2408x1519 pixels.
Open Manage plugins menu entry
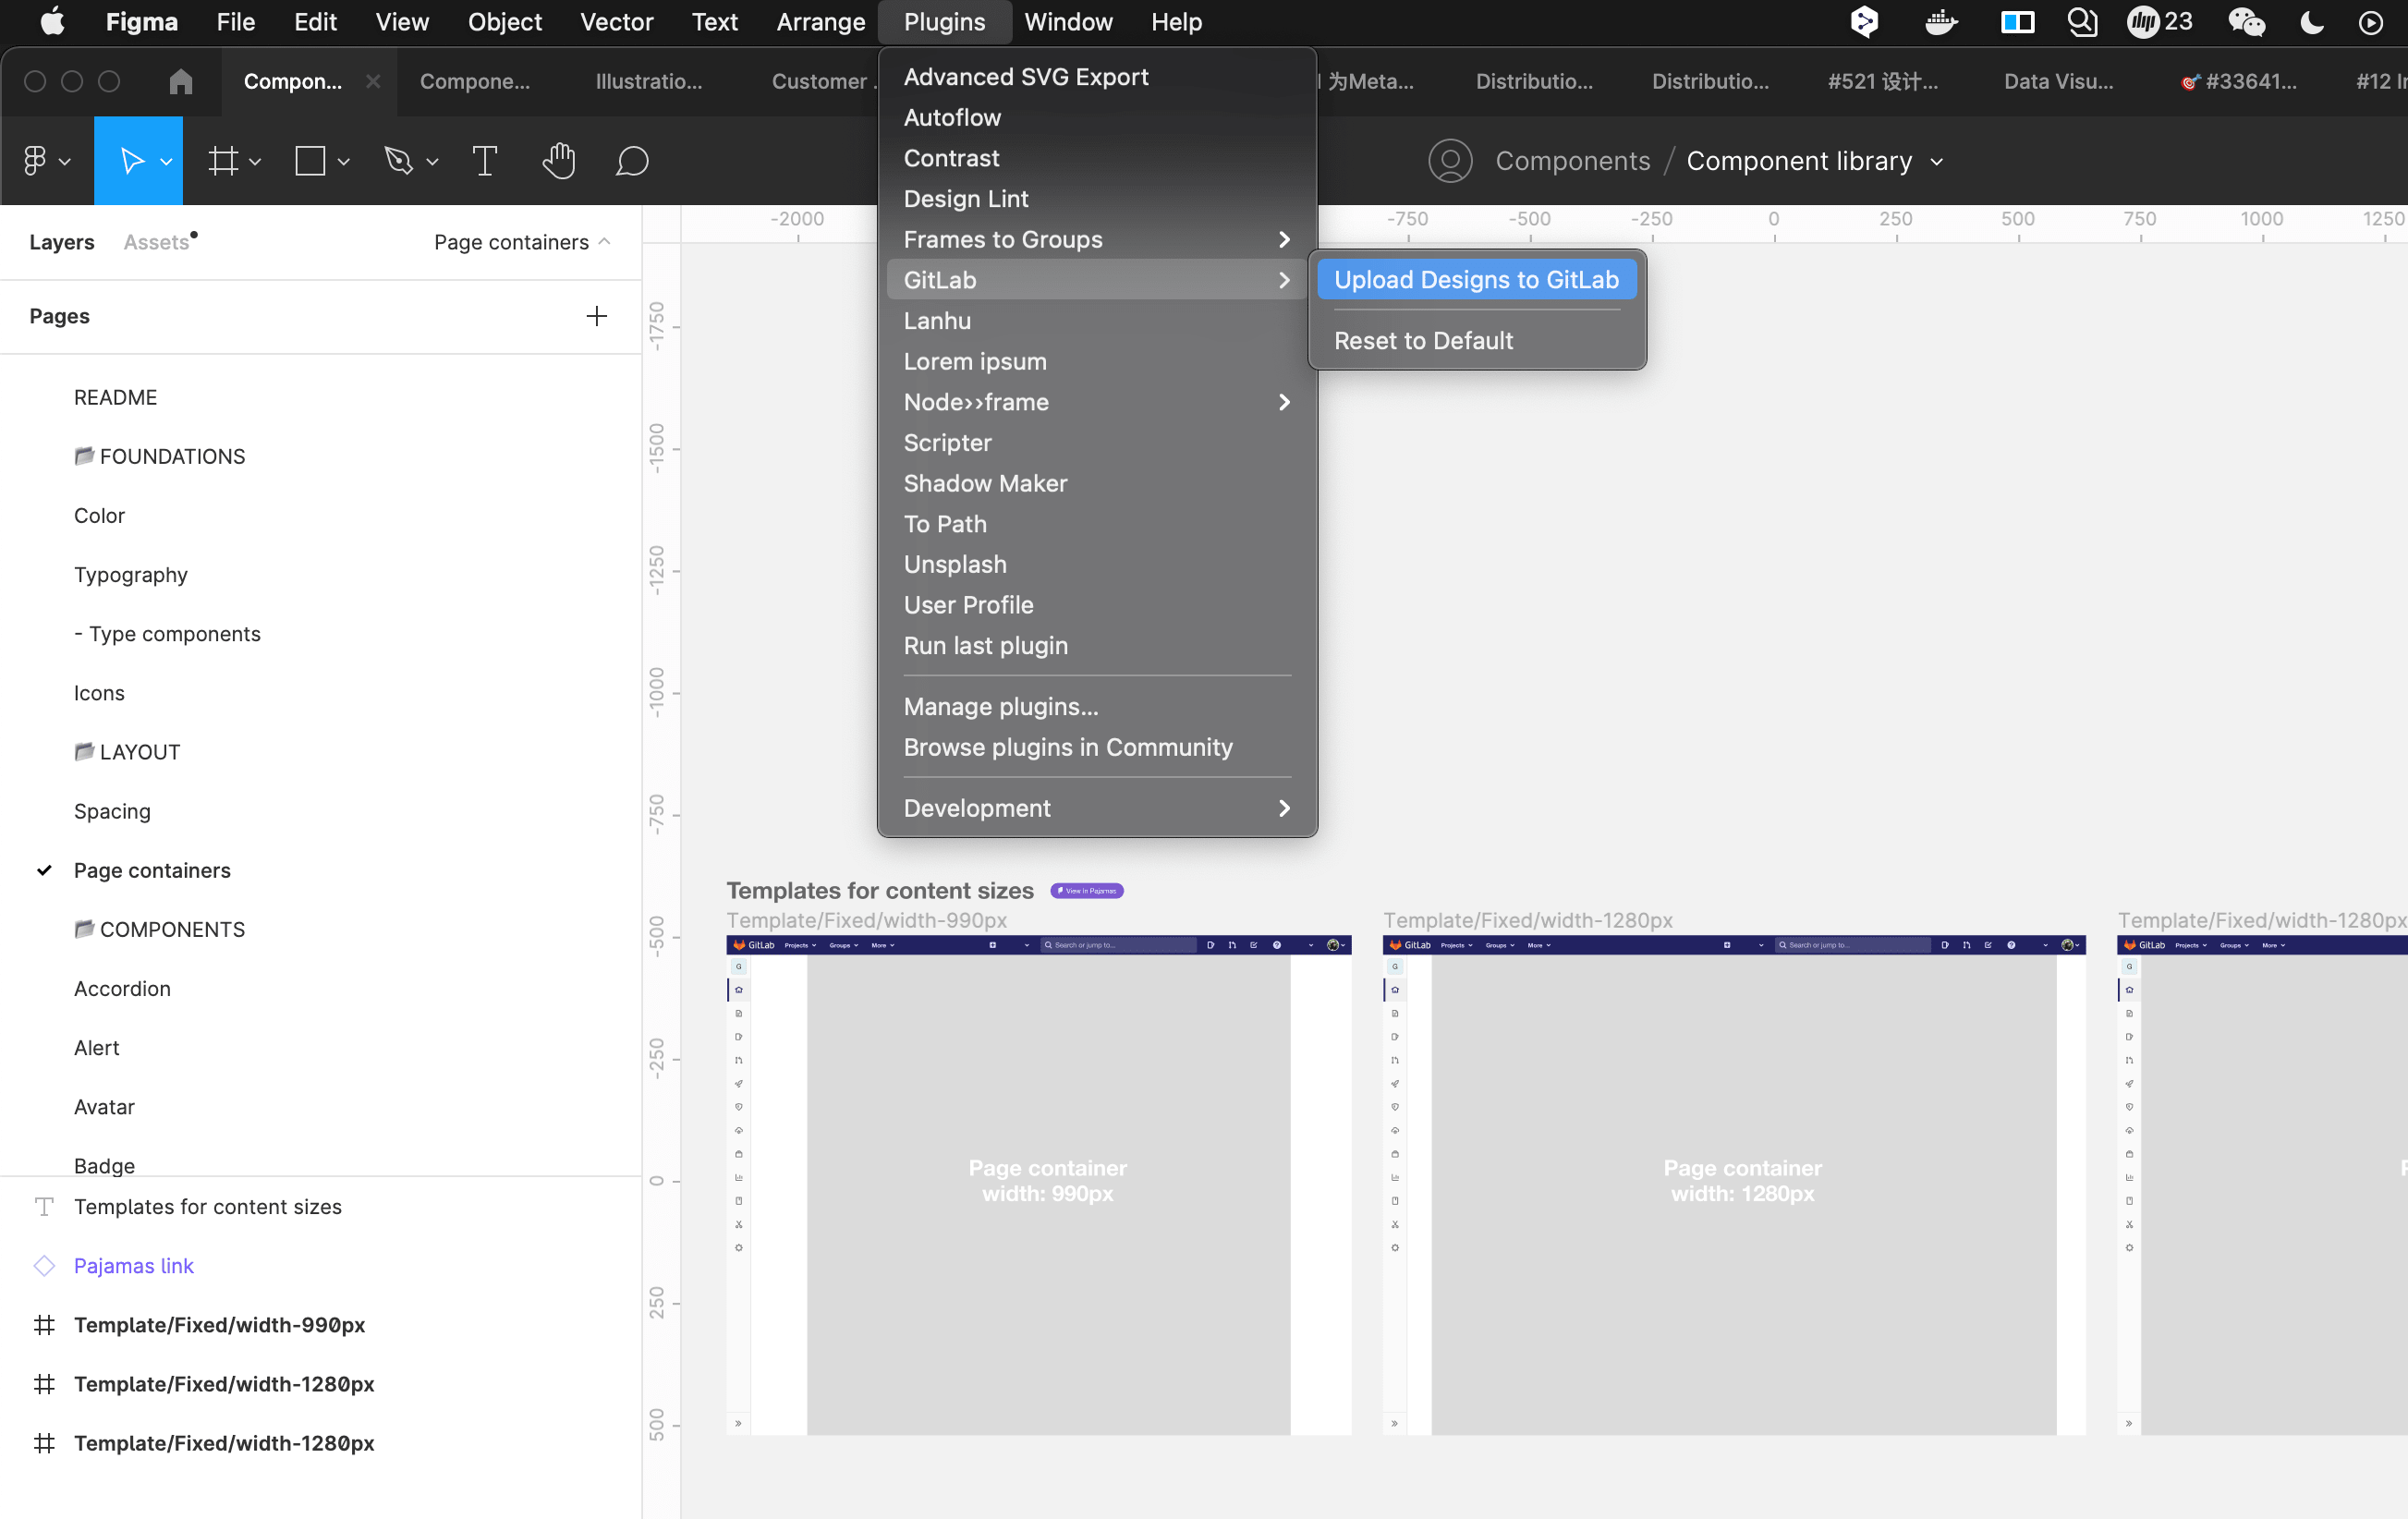[1001, 706]
